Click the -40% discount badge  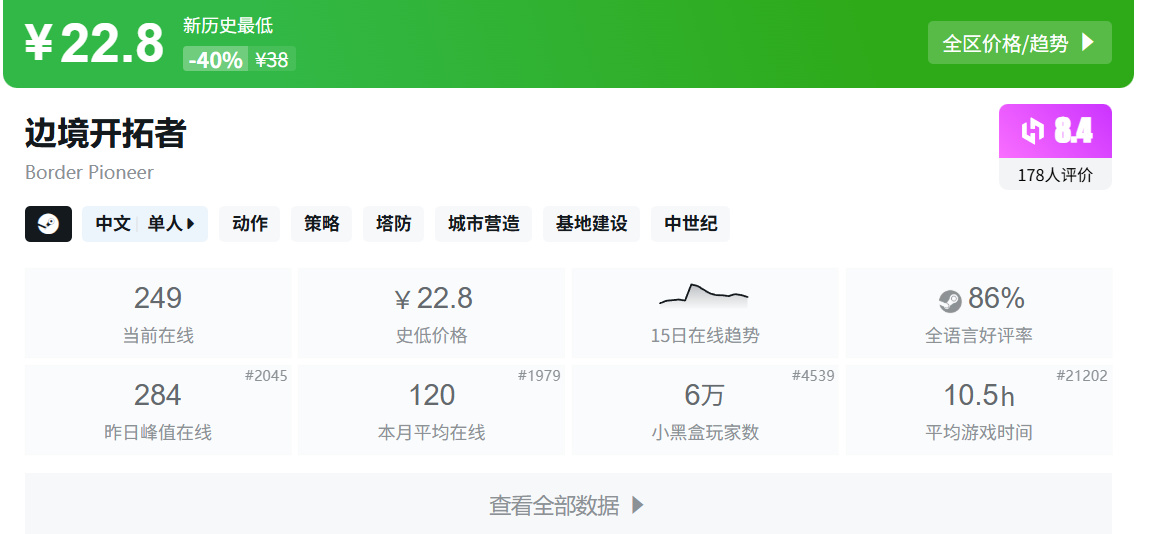click(x=215, y=59)
